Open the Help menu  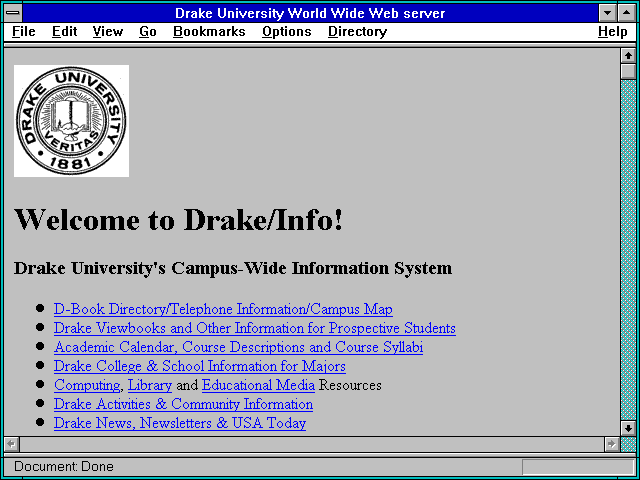613,31
